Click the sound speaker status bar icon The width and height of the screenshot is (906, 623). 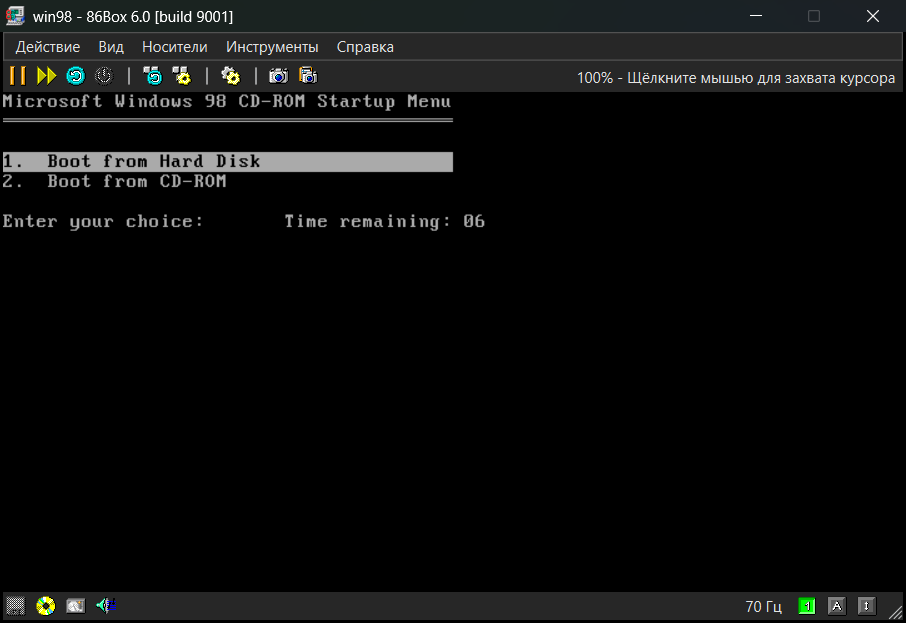coord(106,606)
